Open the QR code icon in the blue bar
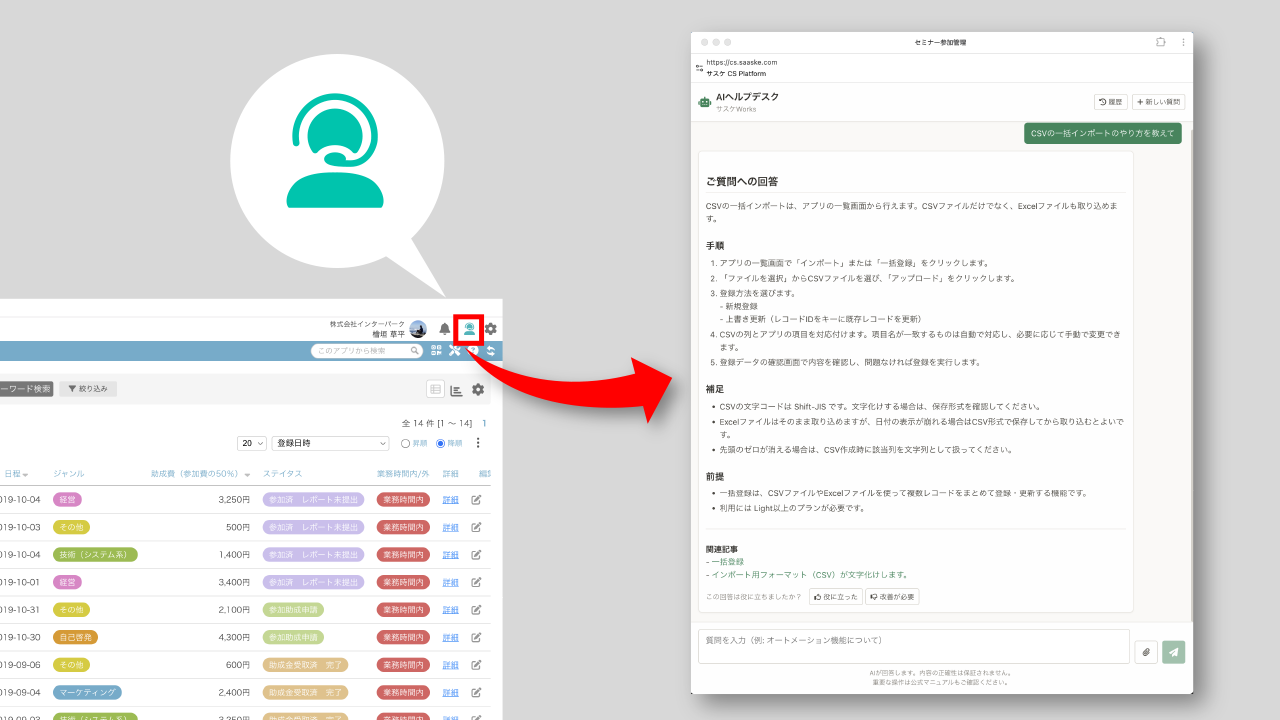The width and height of the screenshot is (1280, 720). click(436, 350)
